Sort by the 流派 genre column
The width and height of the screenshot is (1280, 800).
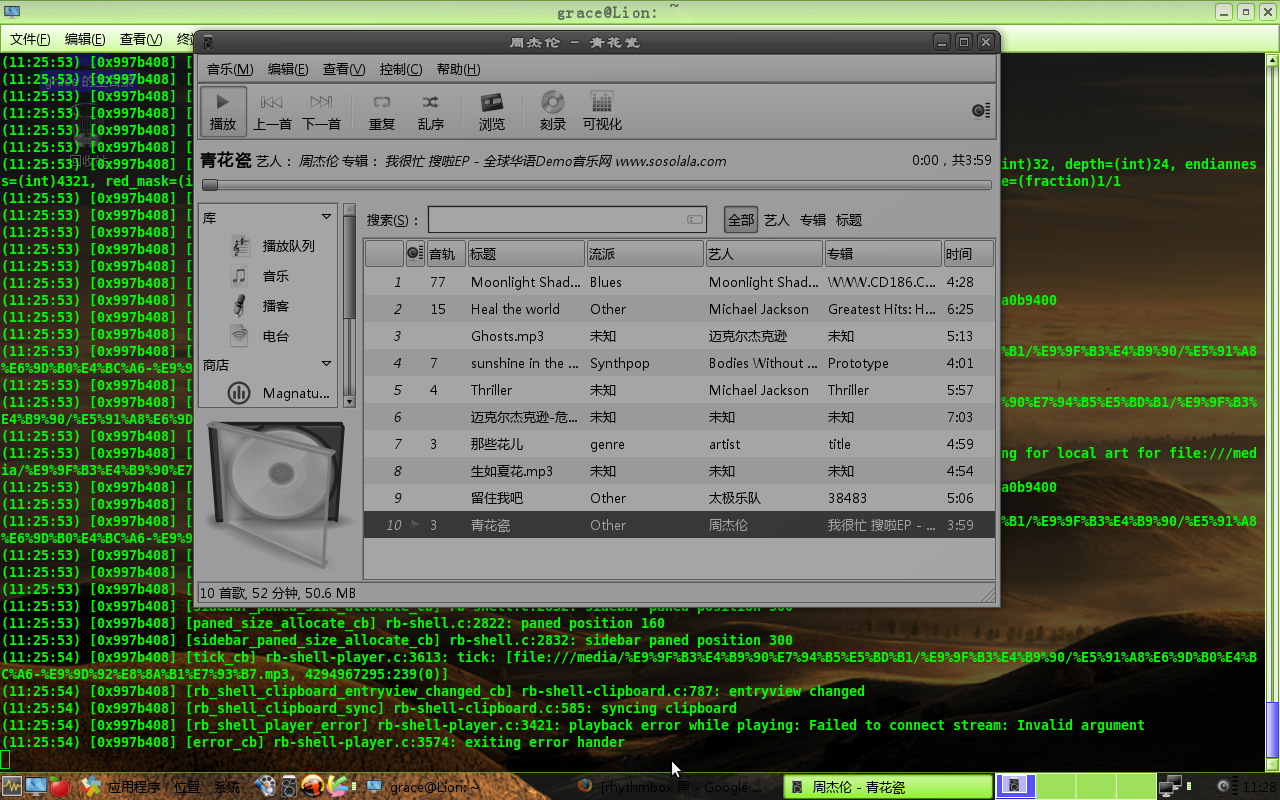(x=645, y=254)
